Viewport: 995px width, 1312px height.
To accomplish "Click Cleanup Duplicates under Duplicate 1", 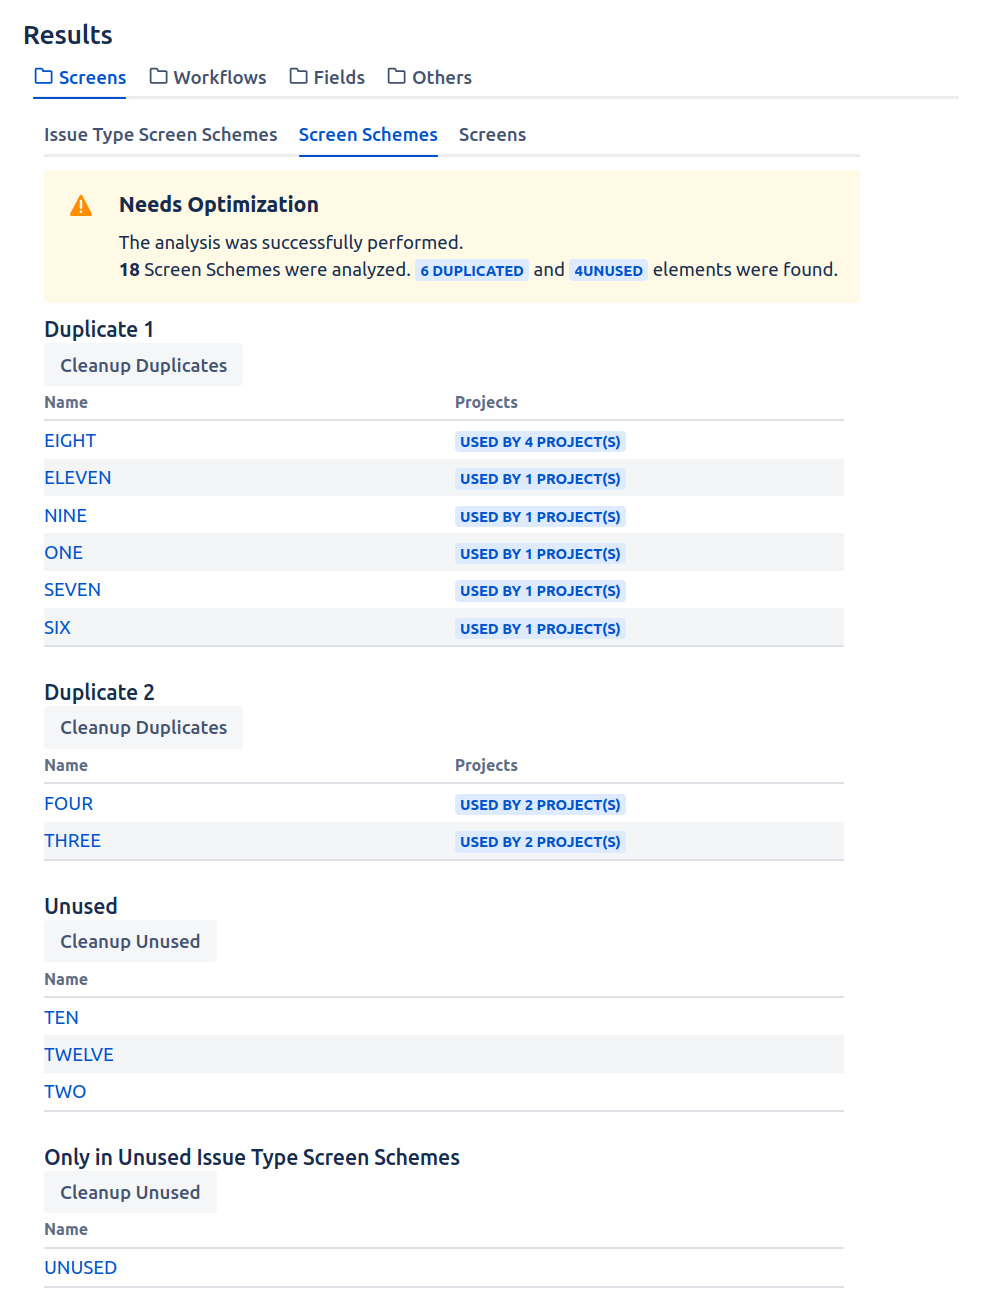I will (x=143, y=366).
